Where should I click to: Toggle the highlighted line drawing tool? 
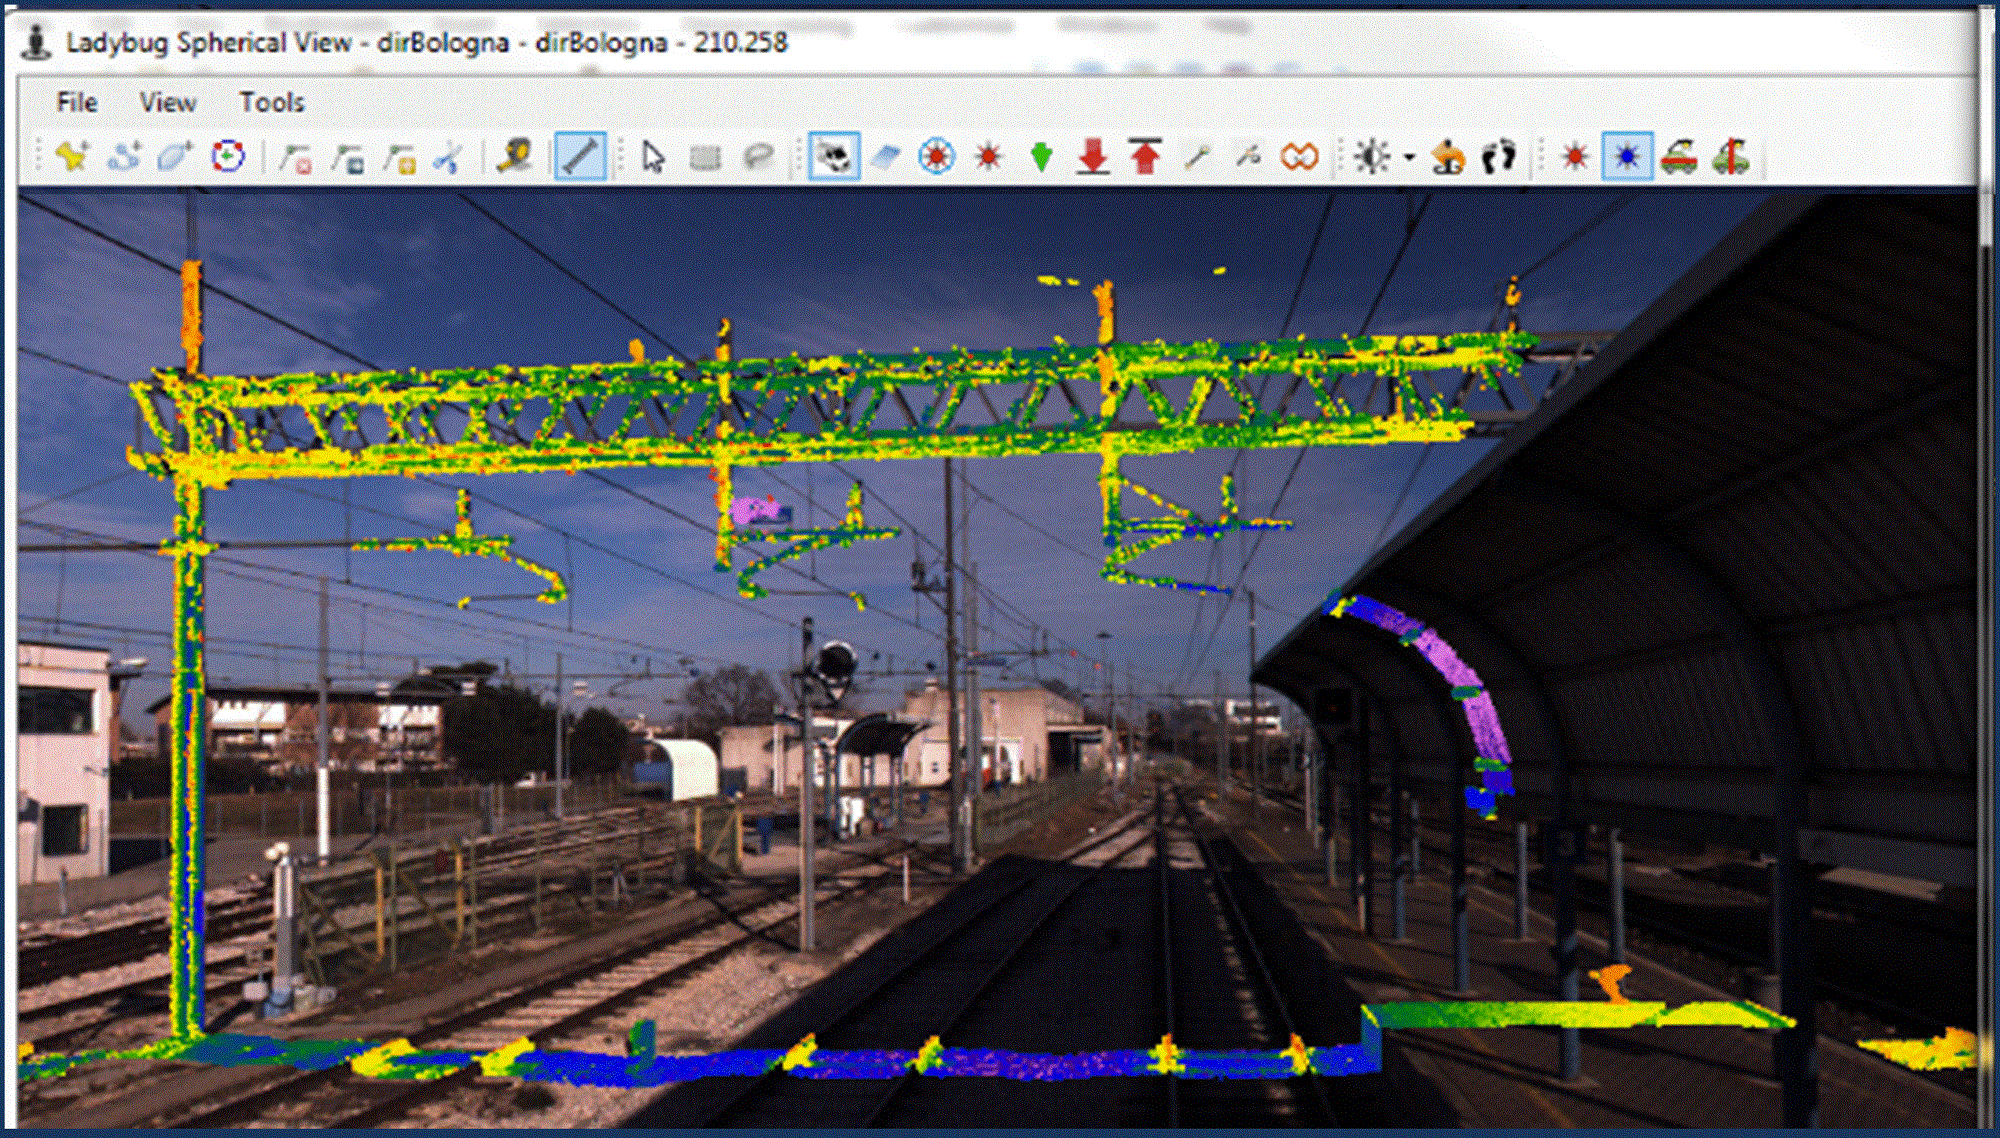pos(580,157)
